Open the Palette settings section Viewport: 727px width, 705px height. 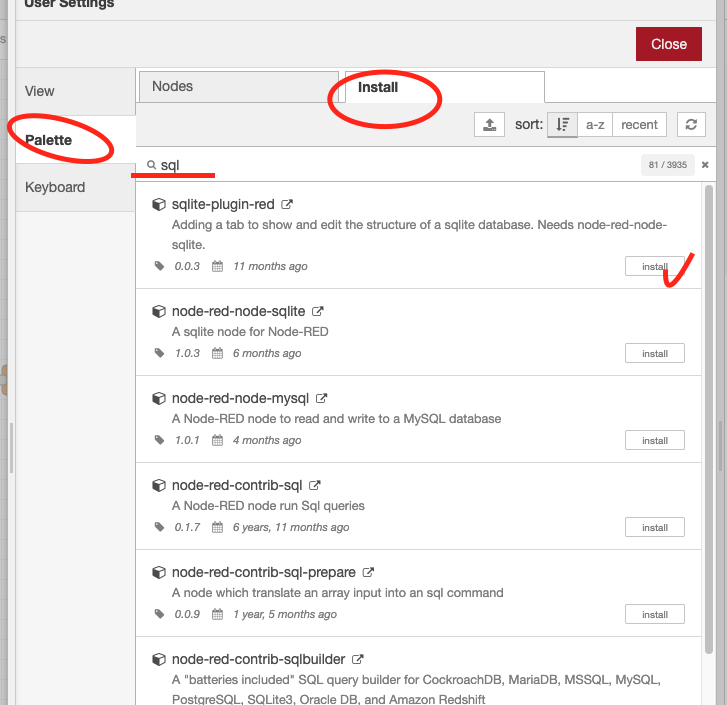(x=75, y=140)
